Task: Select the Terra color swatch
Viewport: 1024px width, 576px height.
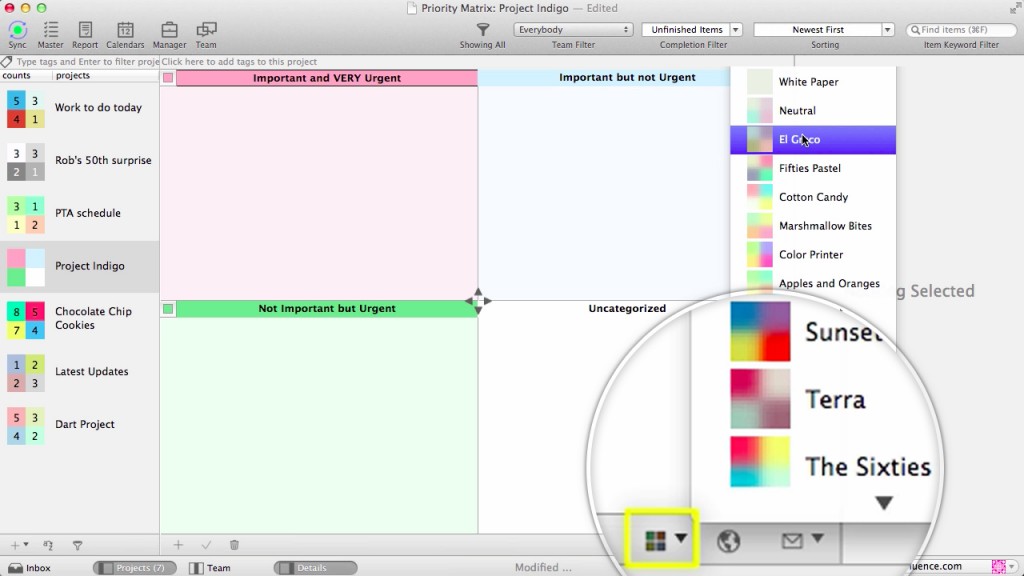Action: (760, 399)
